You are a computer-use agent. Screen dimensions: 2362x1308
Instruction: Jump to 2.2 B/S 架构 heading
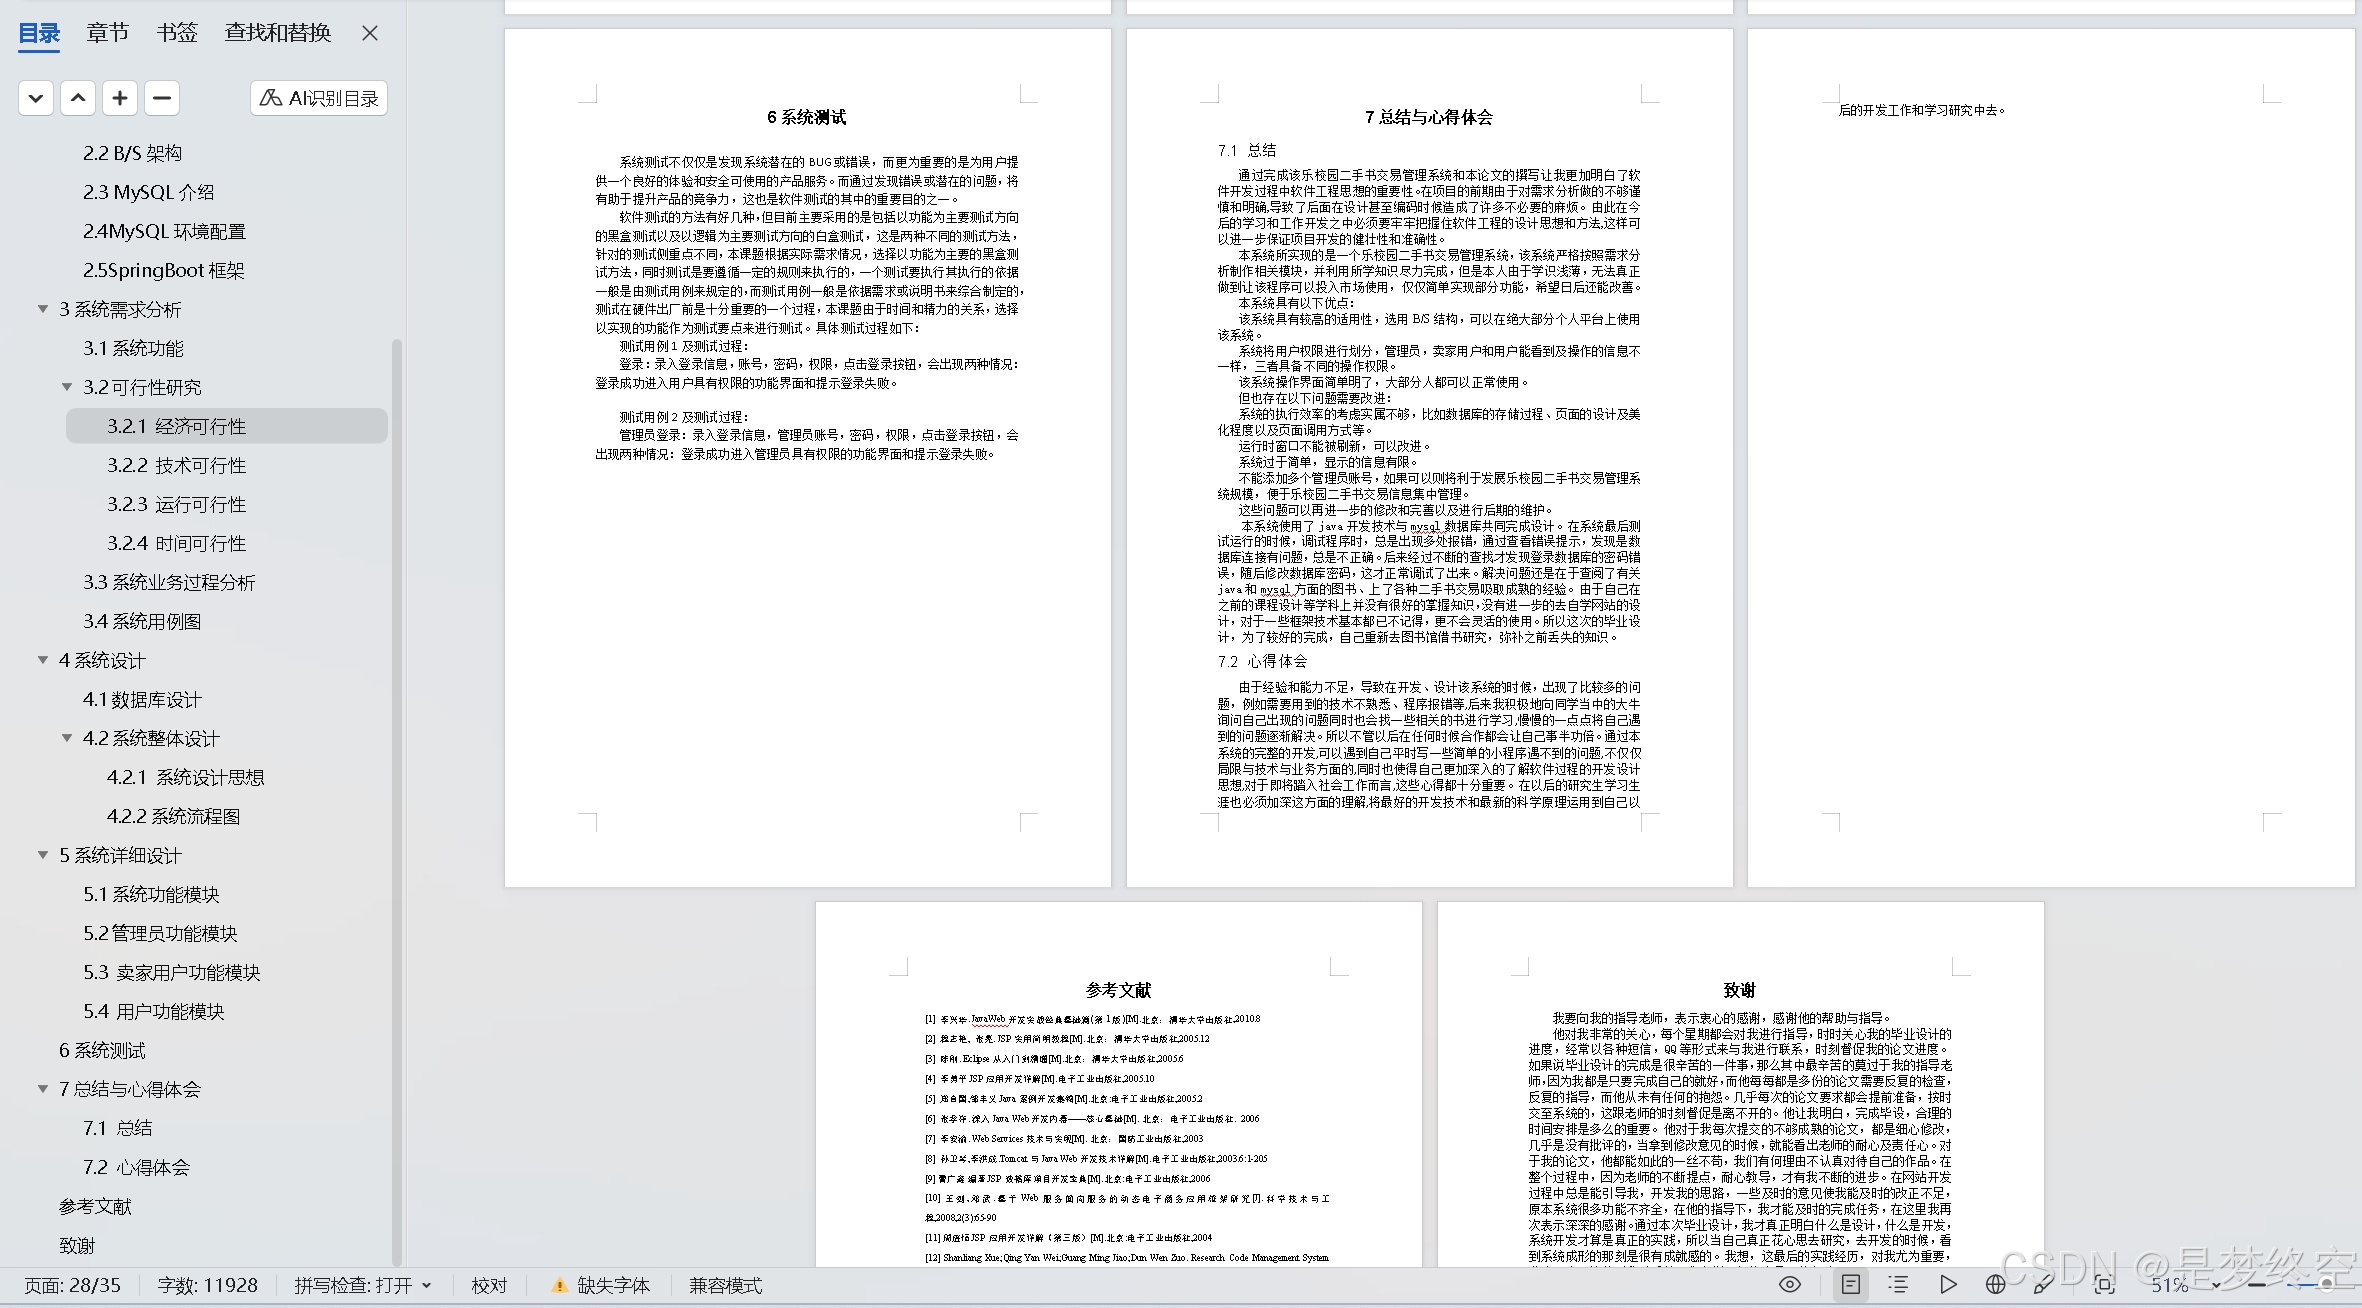132,153
